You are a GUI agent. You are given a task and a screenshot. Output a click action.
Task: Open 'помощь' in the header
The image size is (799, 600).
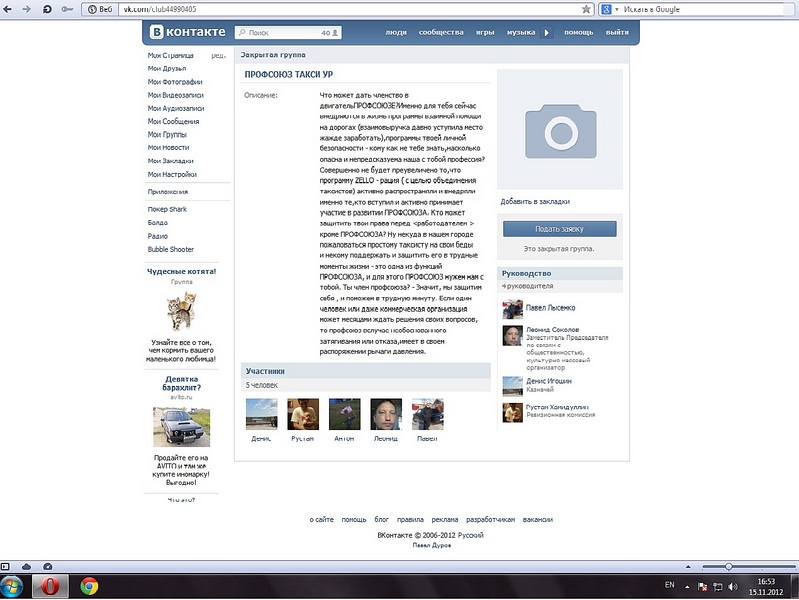point(578,32)
